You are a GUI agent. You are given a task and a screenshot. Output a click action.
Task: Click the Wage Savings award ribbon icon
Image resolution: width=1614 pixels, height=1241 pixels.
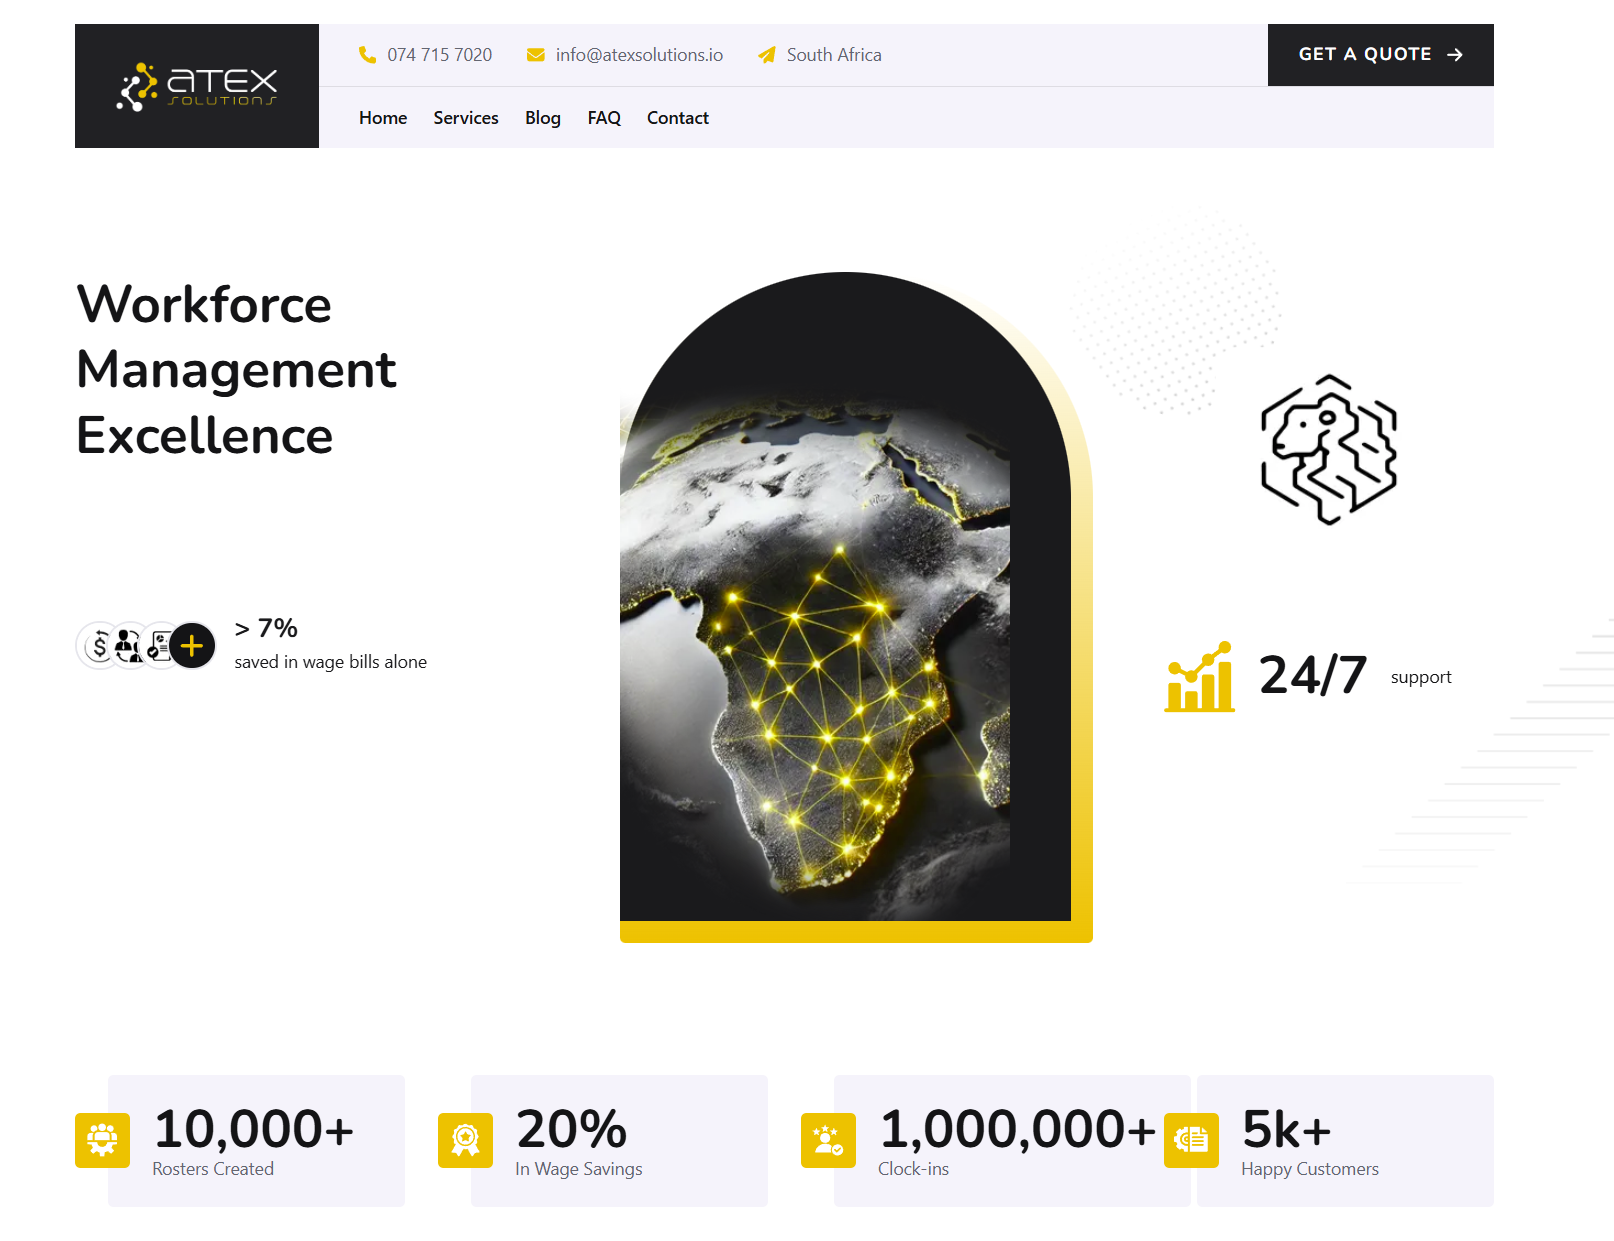click(465, 1140)
